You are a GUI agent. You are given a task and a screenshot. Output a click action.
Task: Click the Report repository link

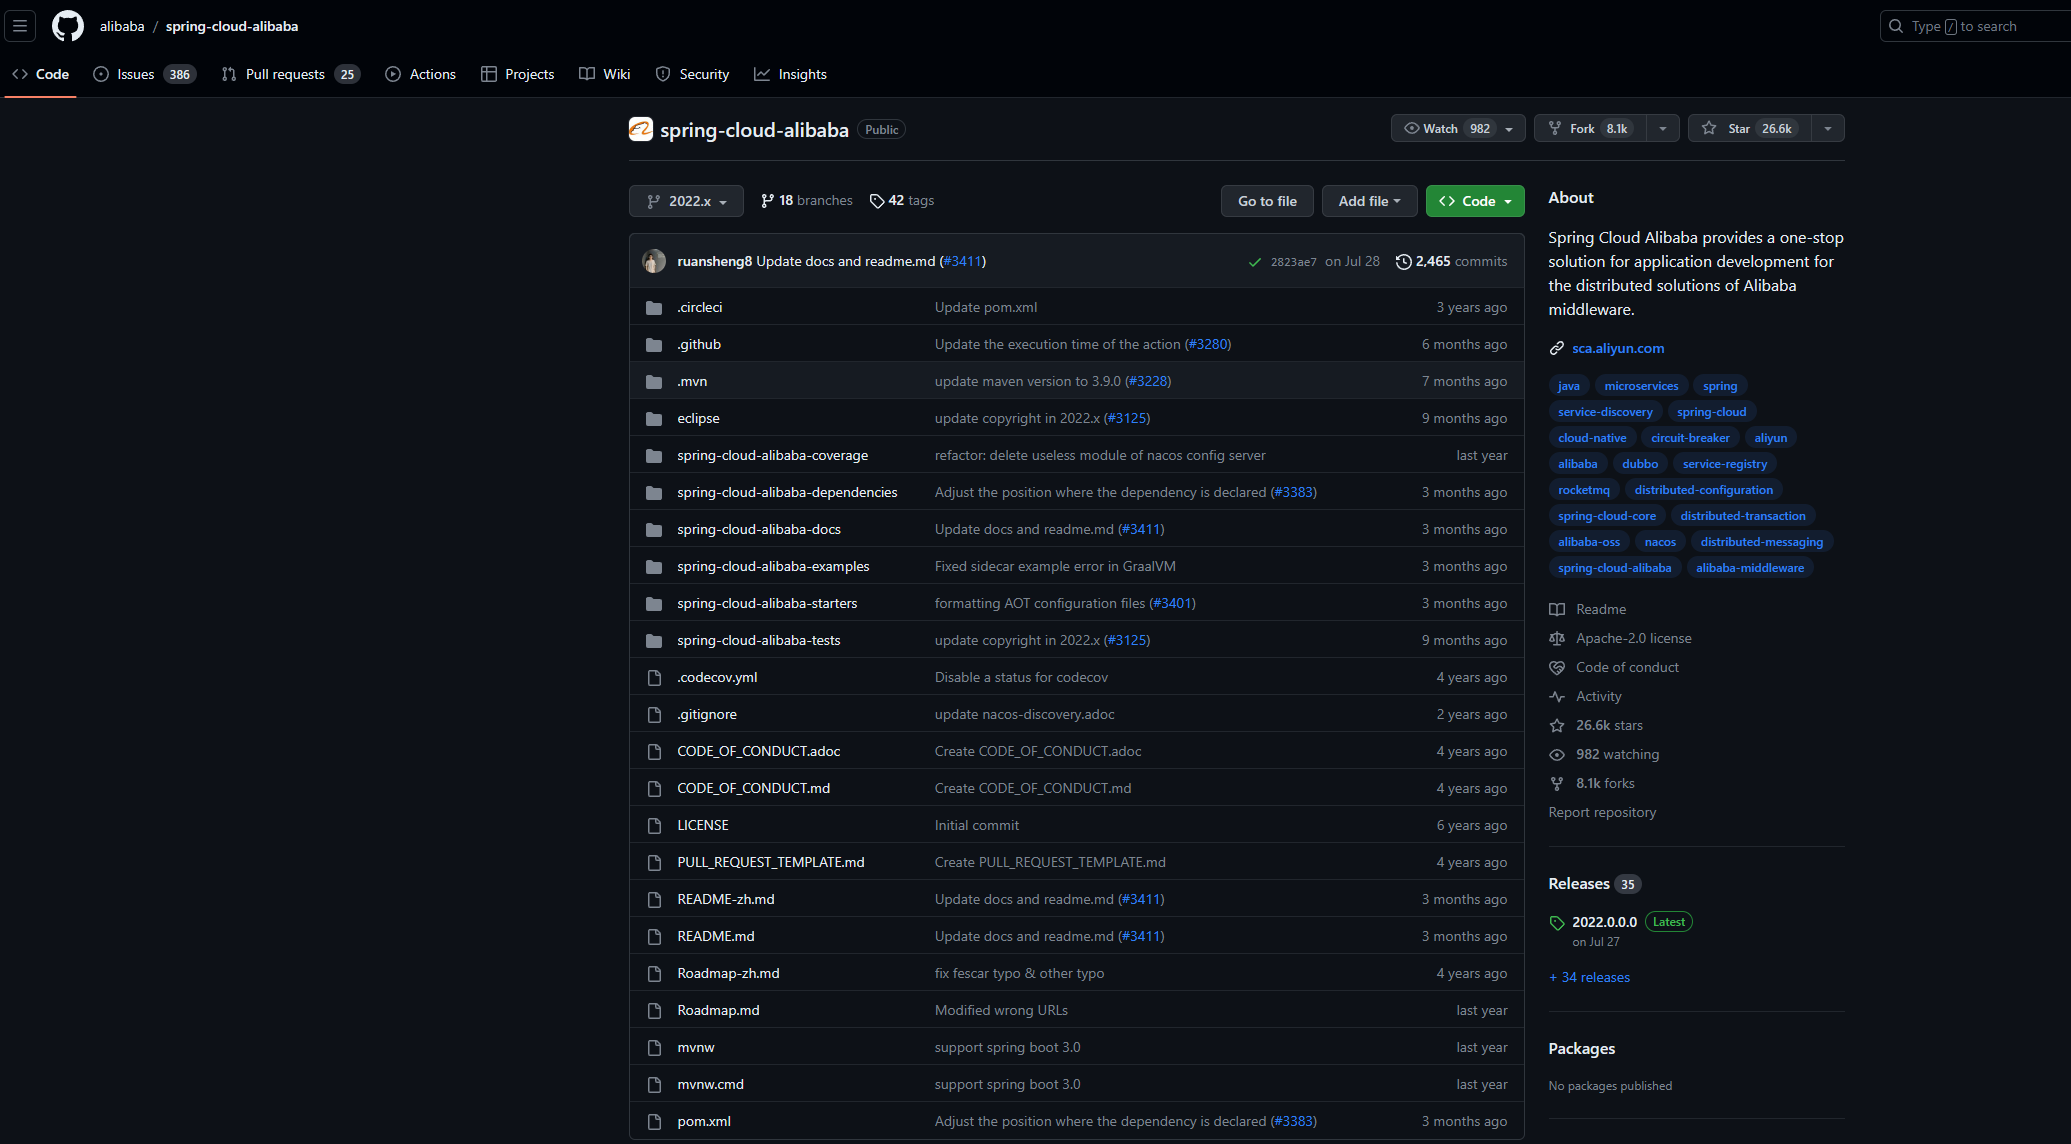click(1602, 812)
